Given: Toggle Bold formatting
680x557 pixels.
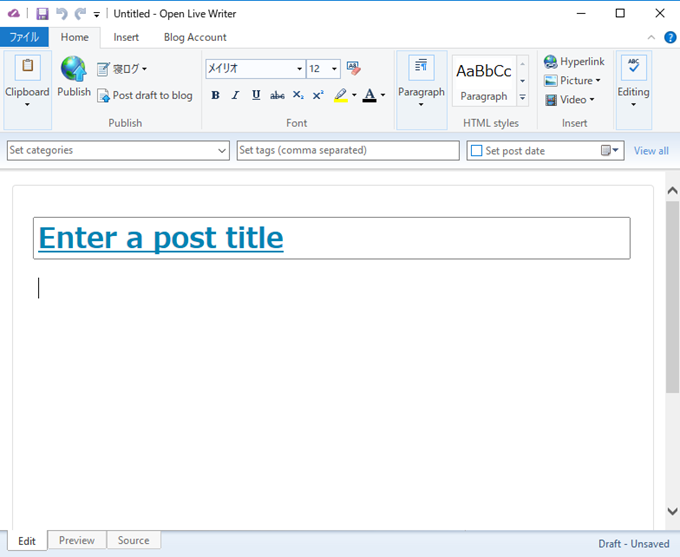Looking at the screenshot, I should click(215, 95).
